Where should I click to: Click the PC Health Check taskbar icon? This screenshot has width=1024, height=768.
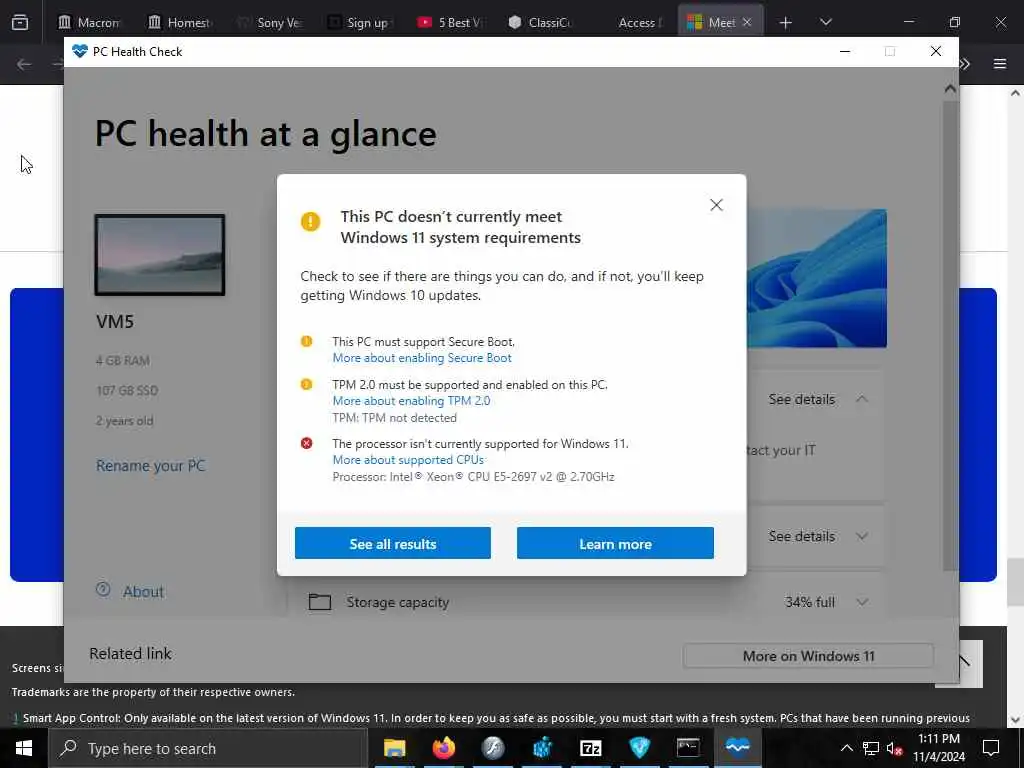[738, 748]
